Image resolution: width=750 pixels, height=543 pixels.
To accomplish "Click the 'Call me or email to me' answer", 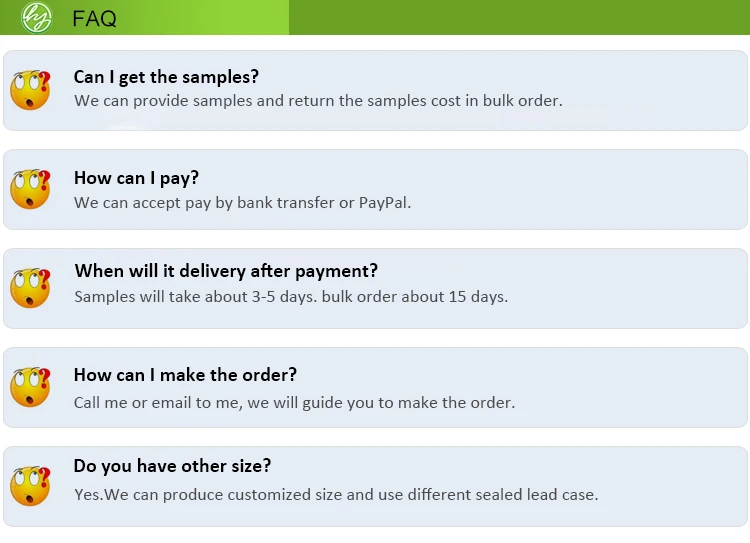I will coord(294,403).
